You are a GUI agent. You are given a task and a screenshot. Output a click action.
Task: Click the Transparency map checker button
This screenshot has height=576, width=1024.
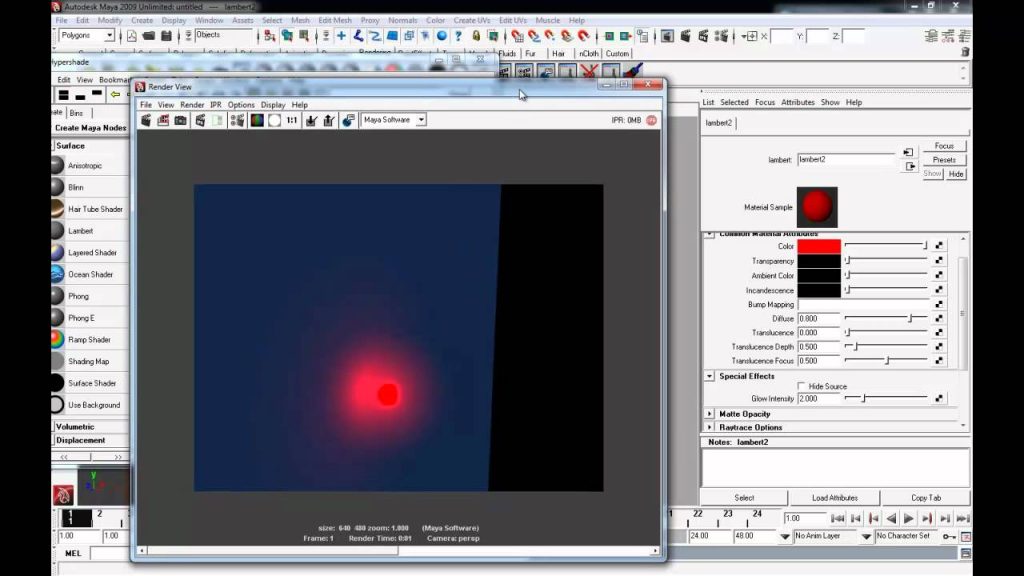coord(938,261)
